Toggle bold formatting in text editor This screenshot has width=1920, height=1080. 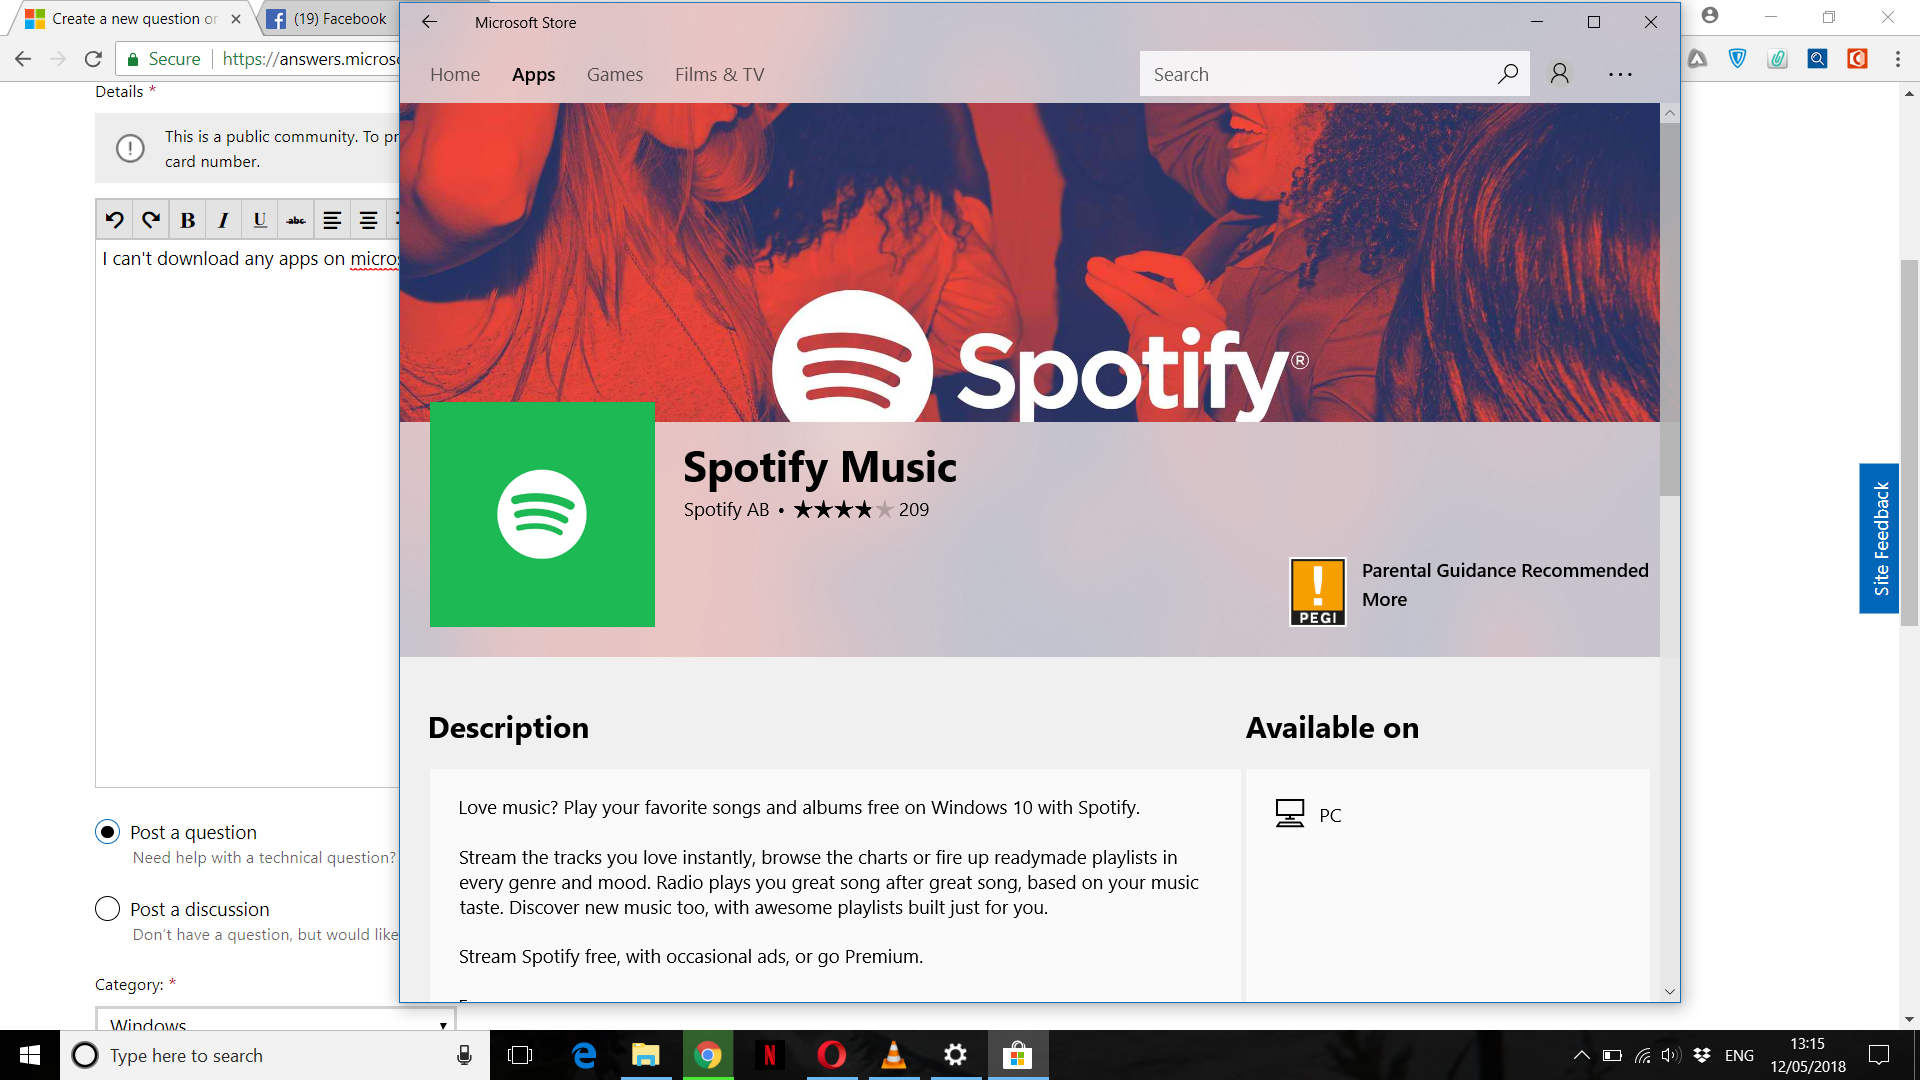[x=187, y=218]
